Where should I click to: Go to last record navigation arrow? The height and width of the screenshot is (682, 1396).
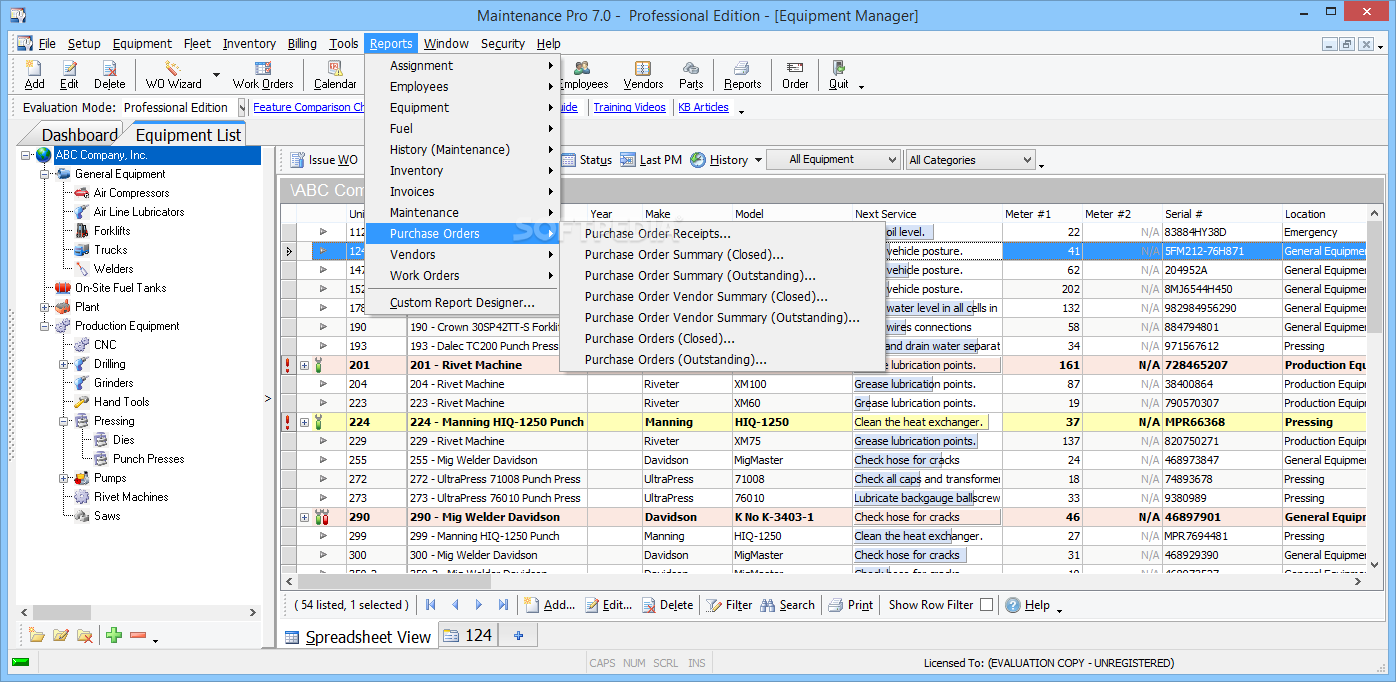click(x=503, y=605)
